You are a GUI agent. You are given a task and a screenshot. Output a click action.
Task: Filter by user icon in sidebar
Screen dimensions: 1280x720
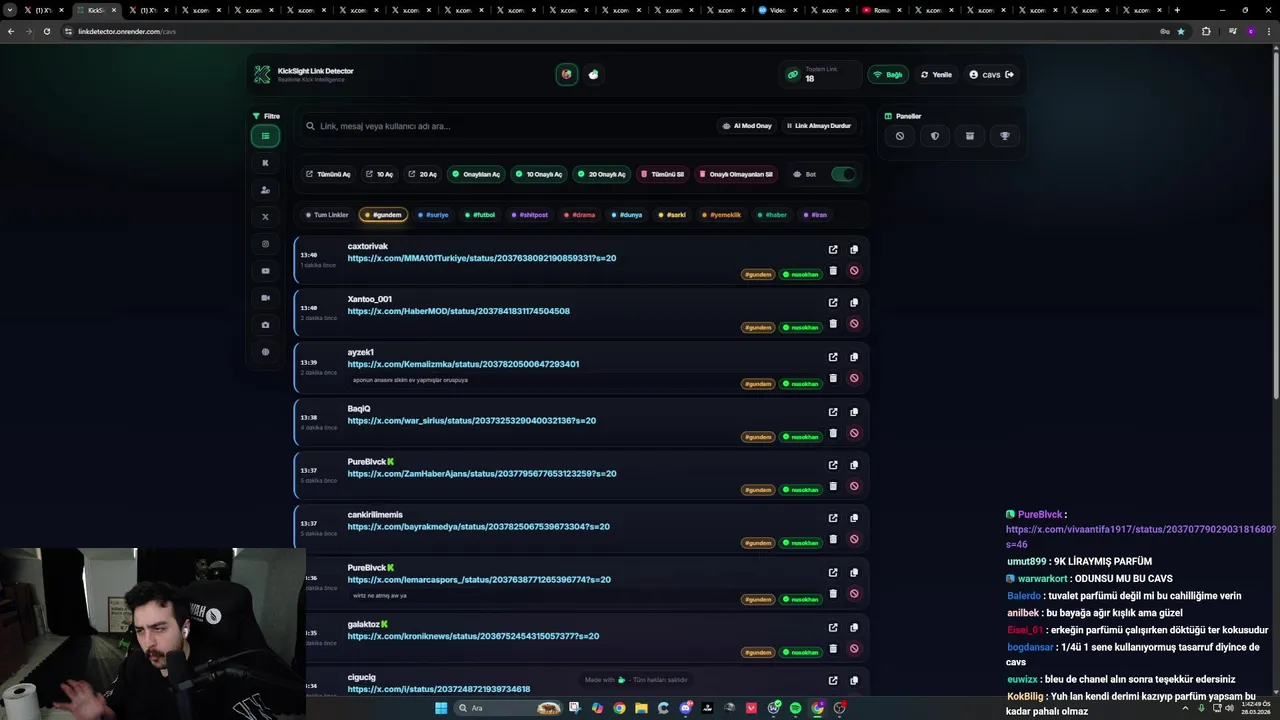tap(265, 190)
